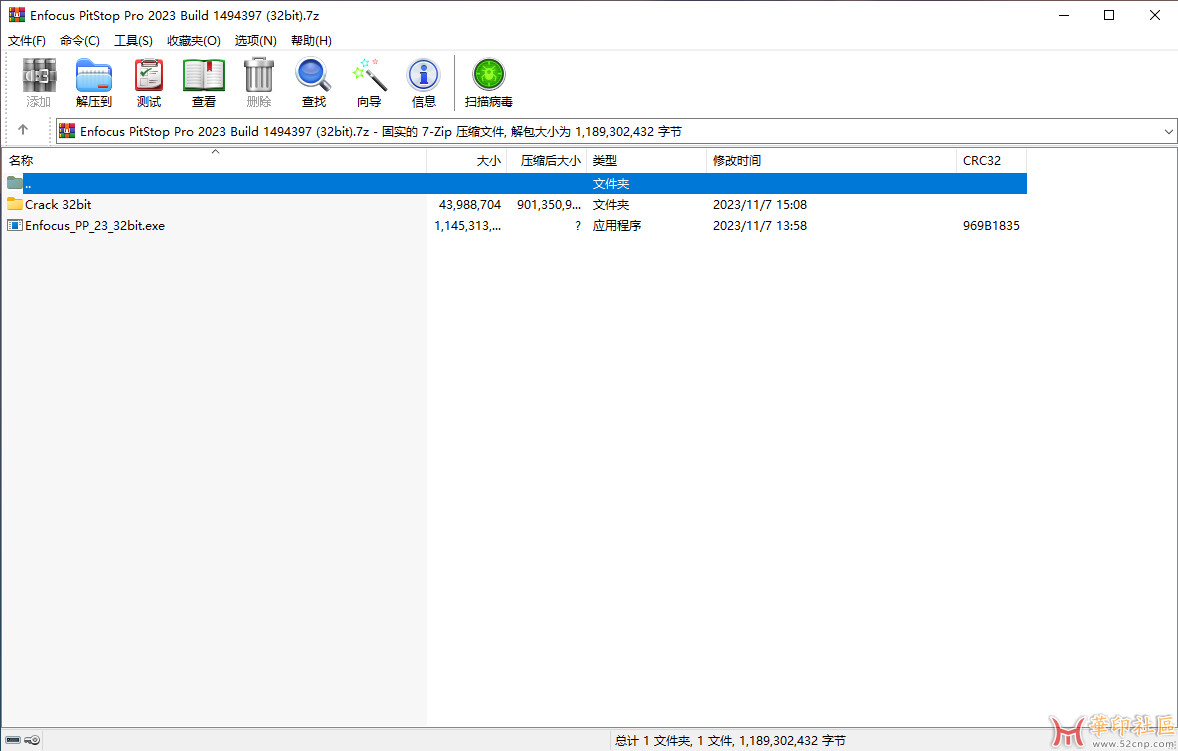1178x751 pixels.
Task: Click the Add (添加) toolbar icon
Action: [x=39, y=83]
